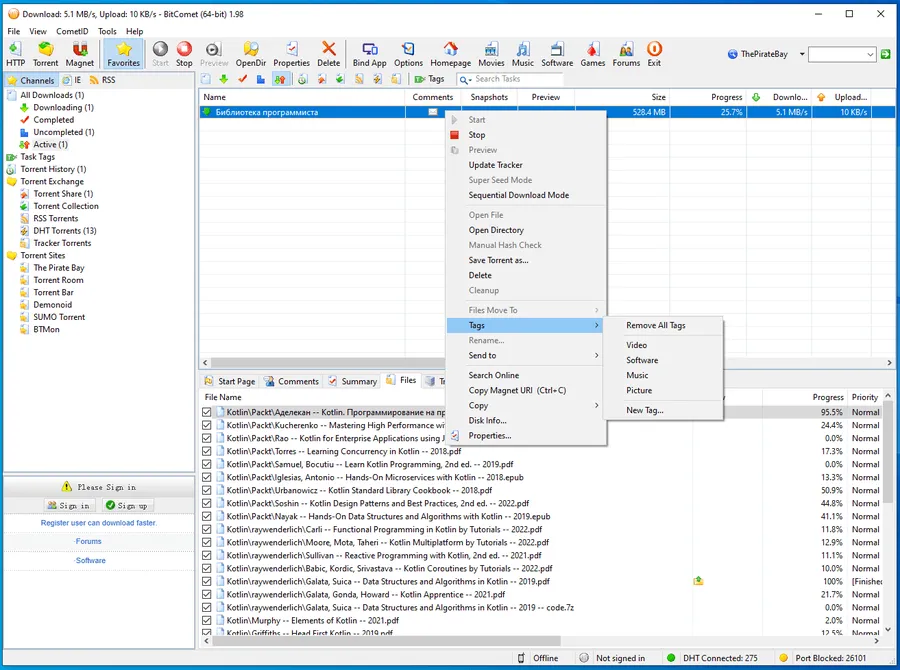Click the Magnet toolbar icon

[x=79, y=54]
